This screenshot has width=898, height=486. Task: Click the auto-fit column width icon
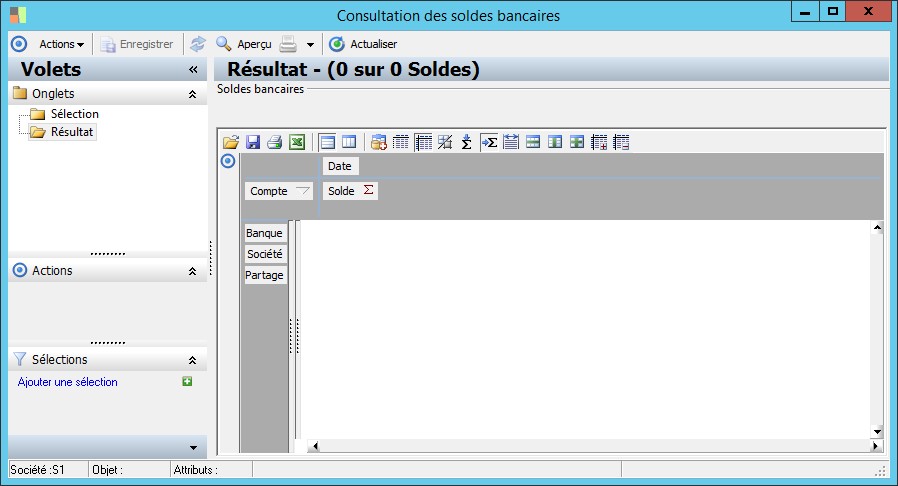coord(511,142)
